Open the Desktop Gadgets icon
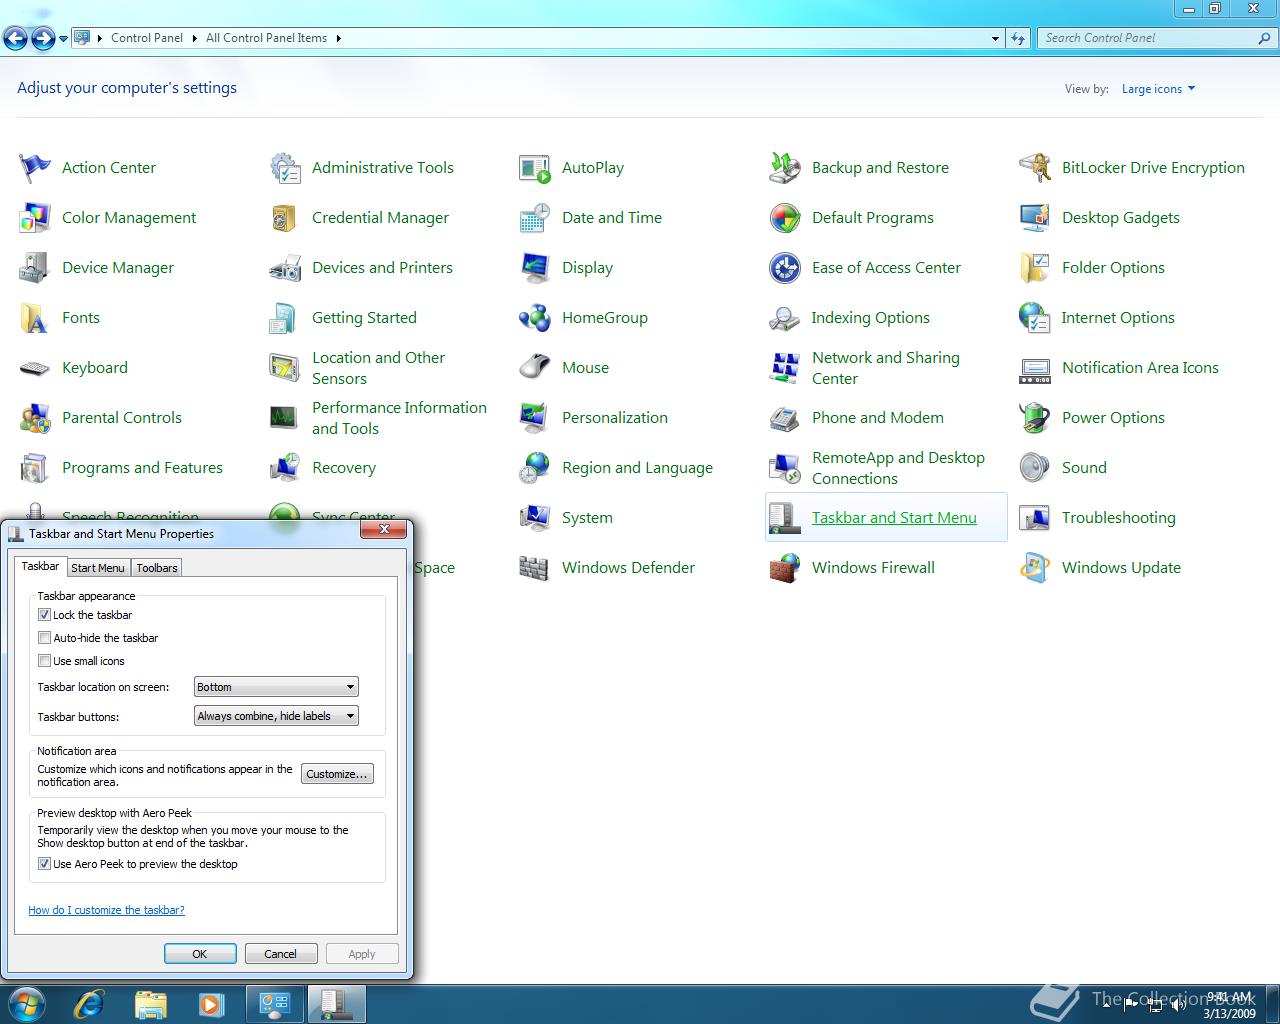Image resolution: width=1280 pixels, height=1024 pixels. point(1035,218)
